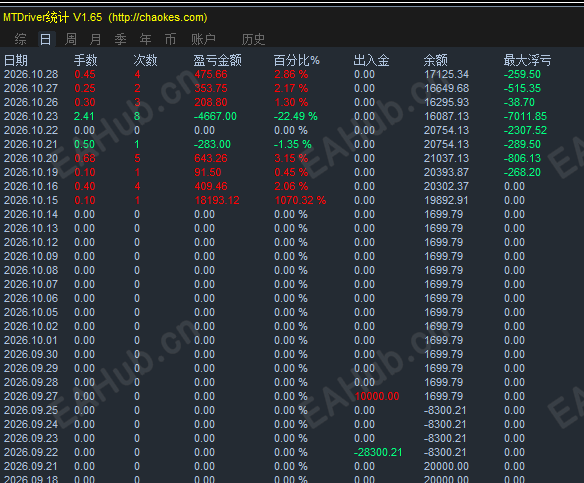The width and height of the screenshot is (584, 483).
Task: Select the 2026.10.28 date row
Action: (x=292, y=74)
